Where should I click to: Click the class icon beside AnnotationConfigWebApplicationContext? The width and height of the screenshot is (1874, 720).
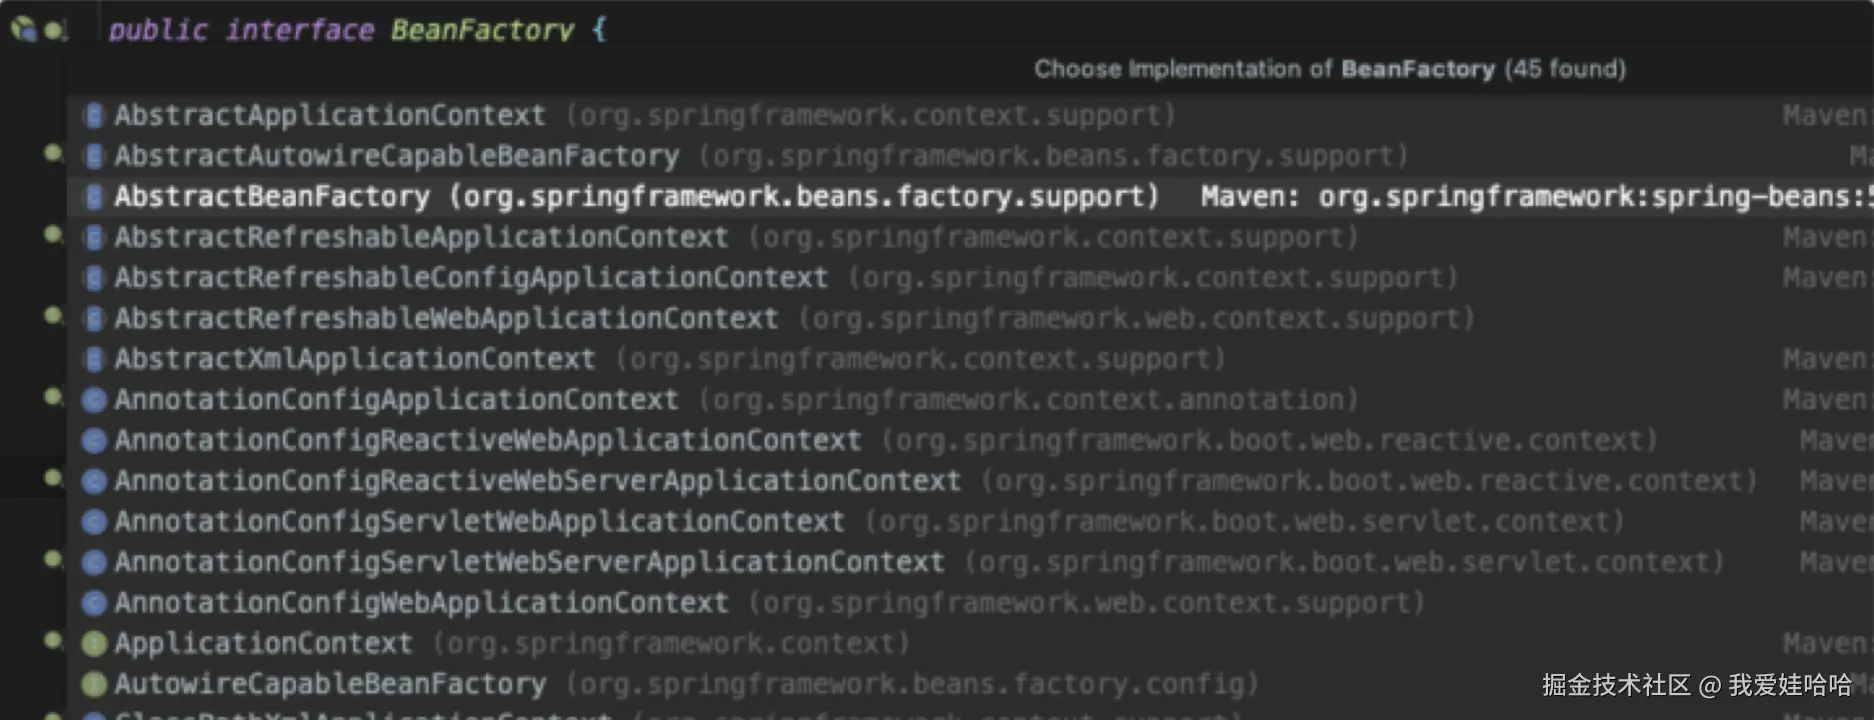94,603
